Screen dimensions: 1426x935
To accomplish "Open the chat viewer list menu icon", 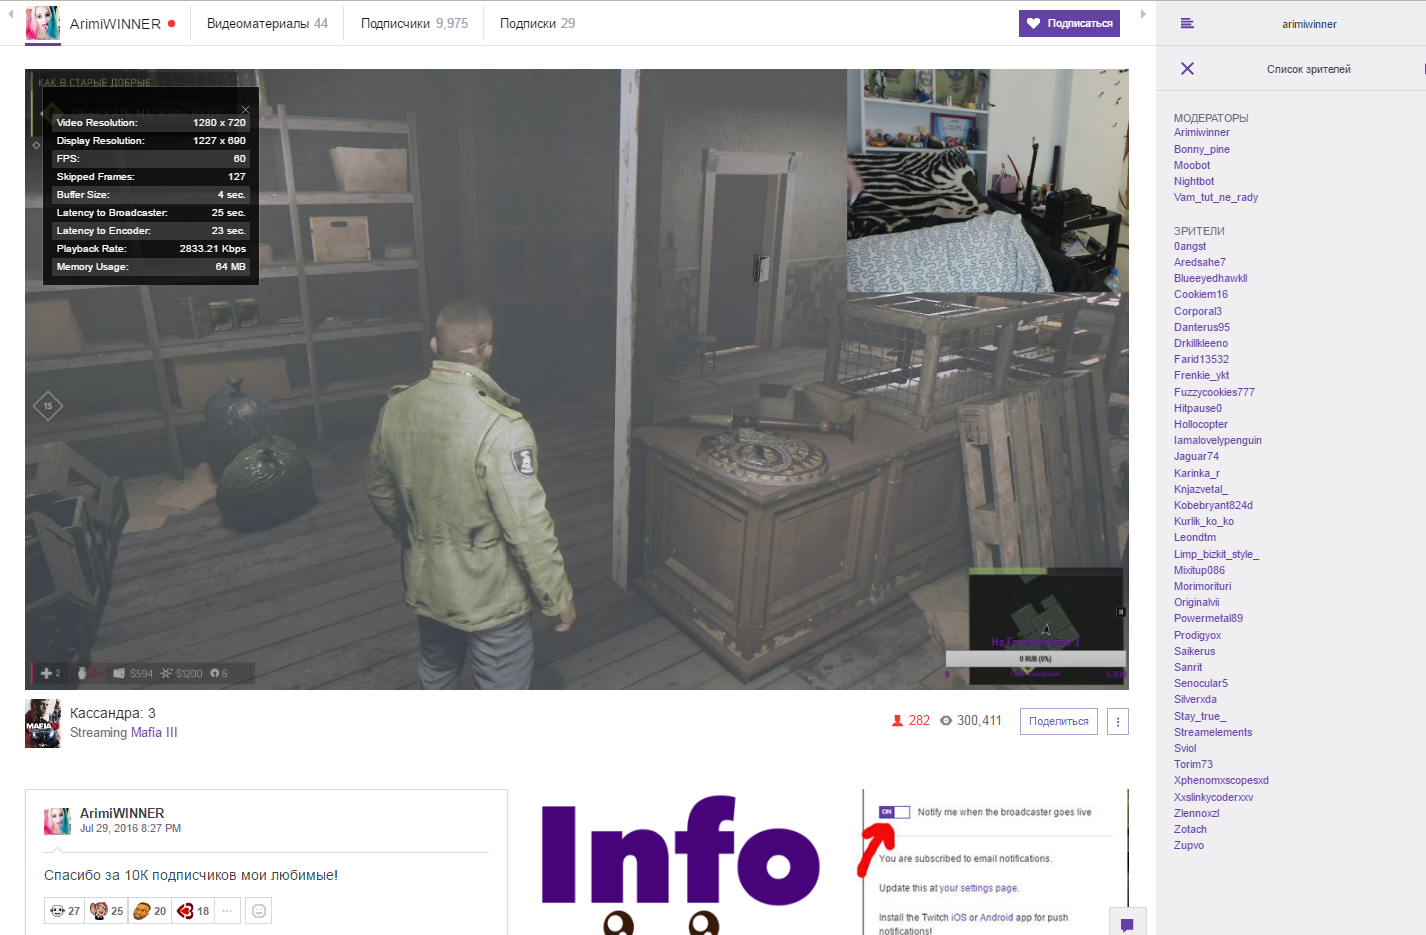I will (1187, 23).
